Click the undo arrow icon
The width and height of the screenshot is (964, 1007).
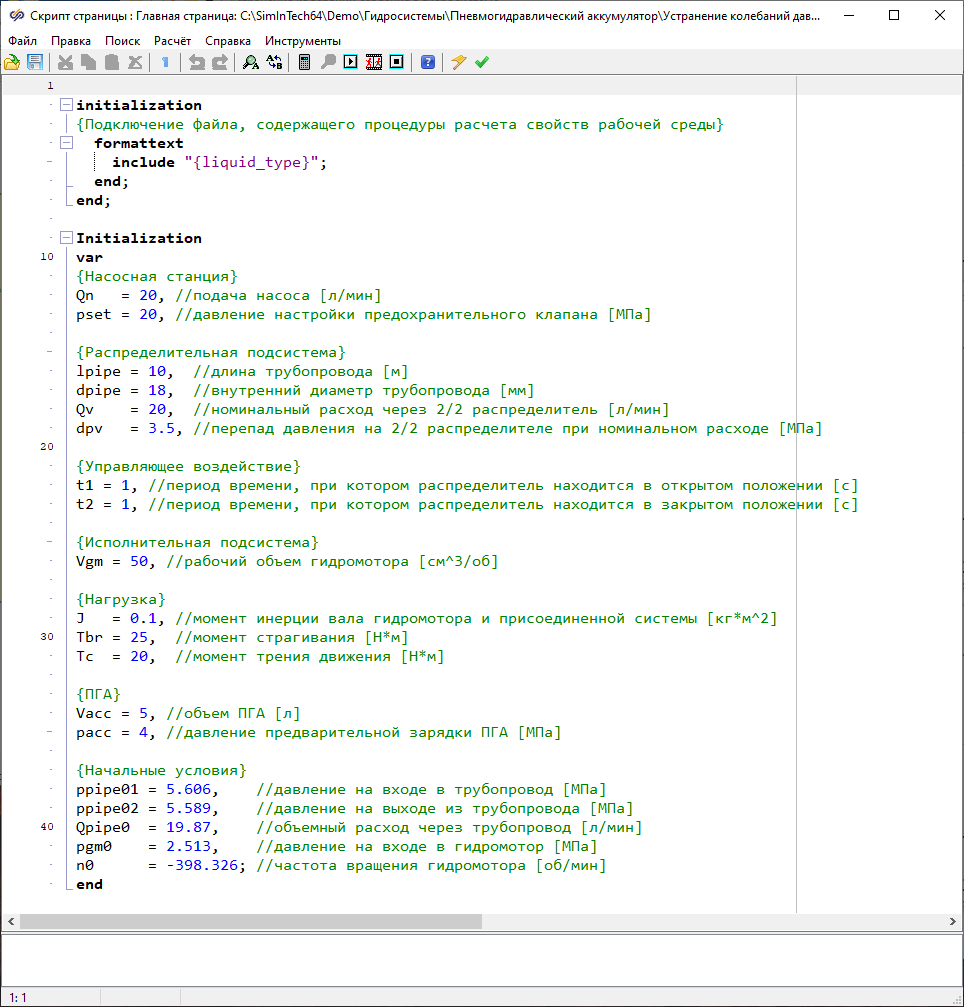[197, 62]
